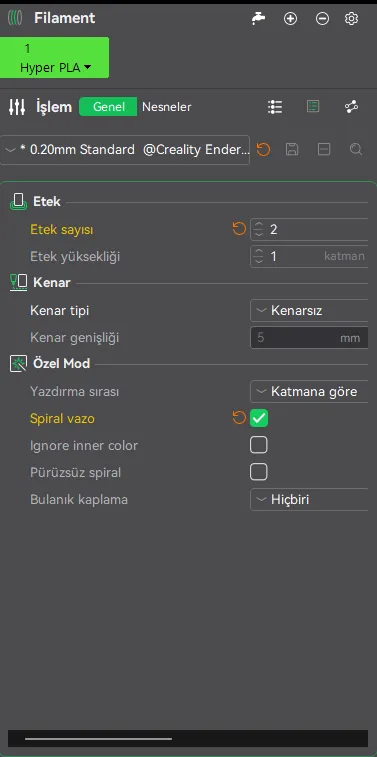377x757 pixels.
Task: Enable the Pürüzsüz spiral checkbox
Action: click(x=259, y=472)
